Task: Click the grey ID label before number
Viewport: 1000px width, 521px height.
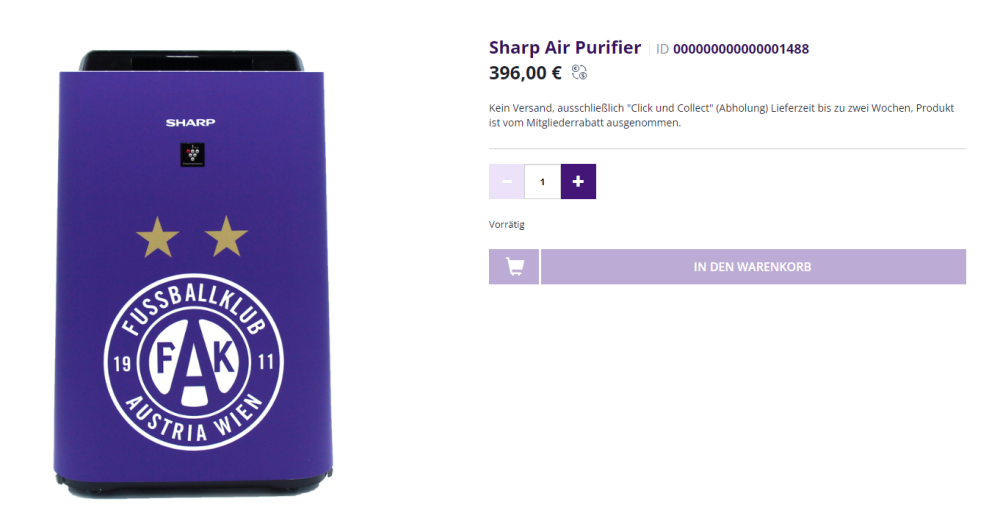Action: pyautogui.click(x=663, y=49)
